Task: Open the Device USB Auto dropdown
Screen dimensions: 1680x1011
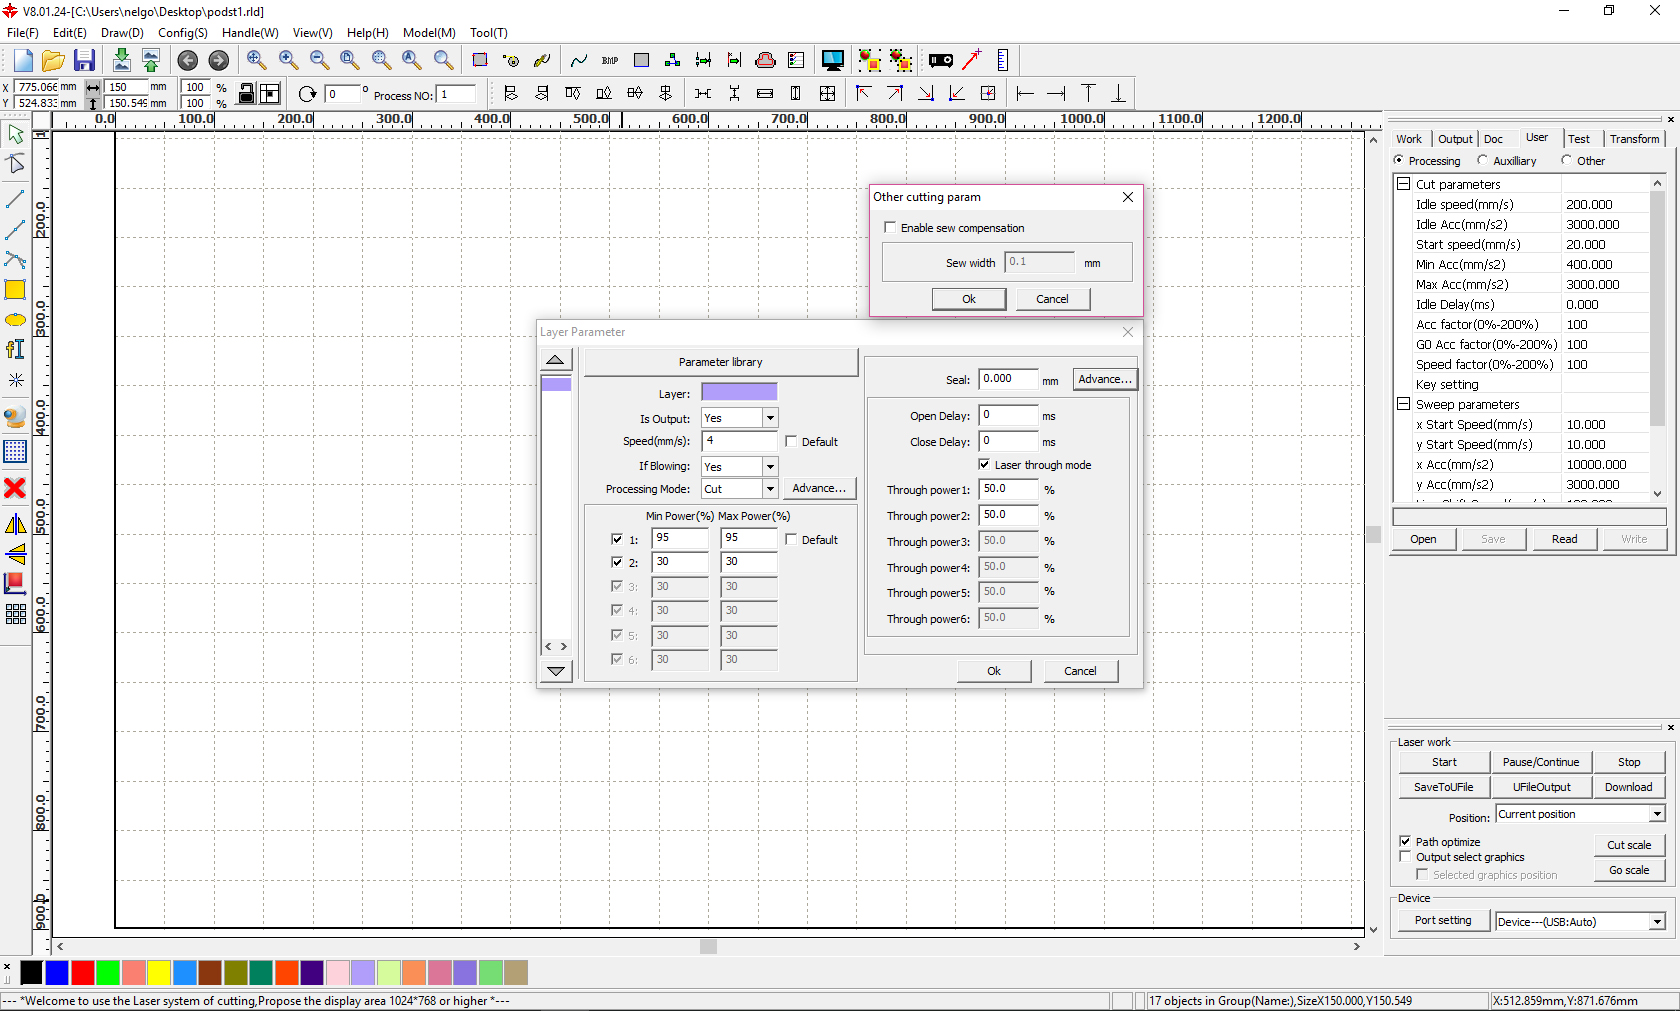Action: click(x=1657, y=922)
